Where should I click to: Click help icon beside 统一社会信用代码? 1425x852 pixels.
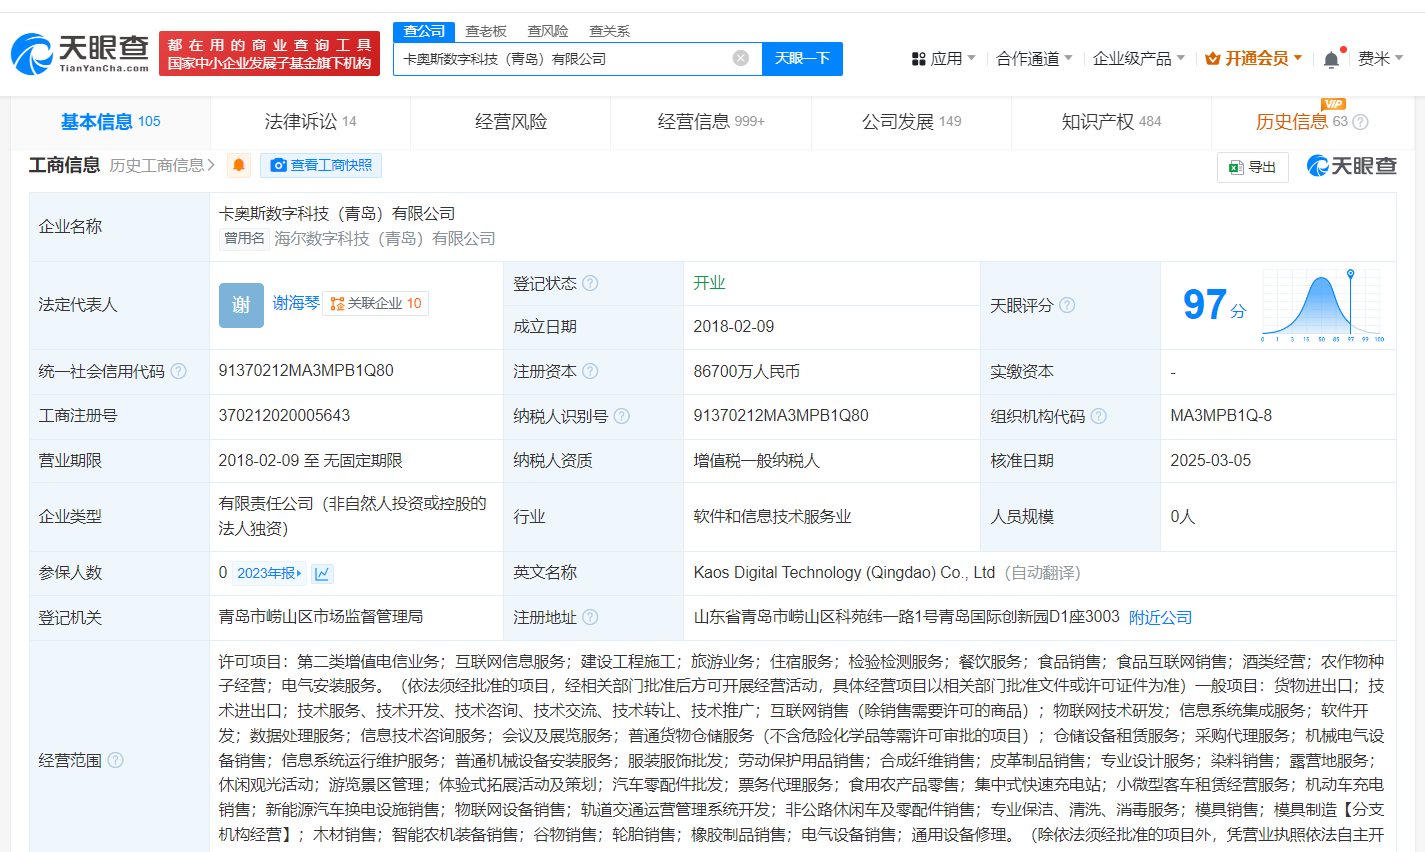click(178, 371)
